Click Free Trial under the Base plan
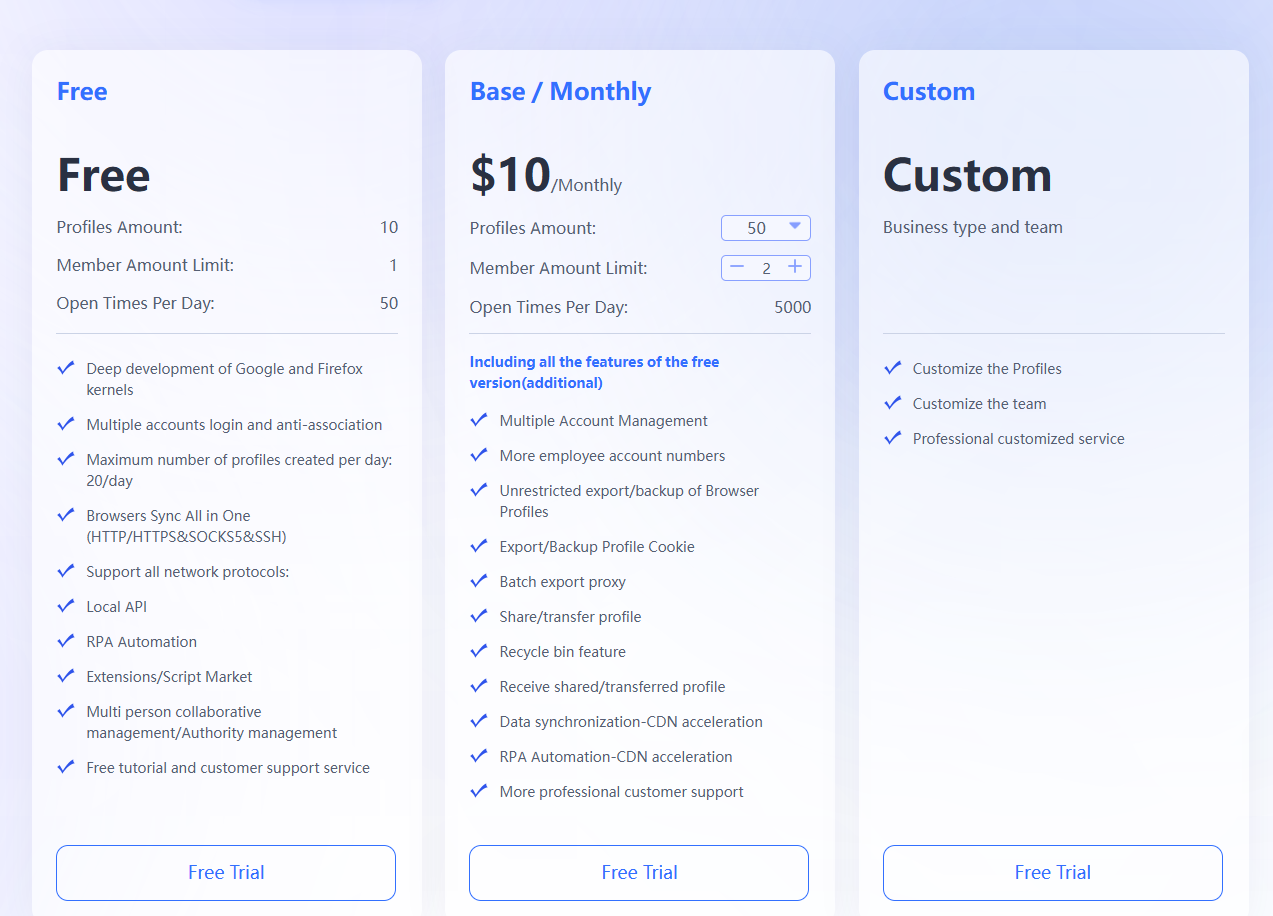The image size is (1273, 916). tap(638, 872)
